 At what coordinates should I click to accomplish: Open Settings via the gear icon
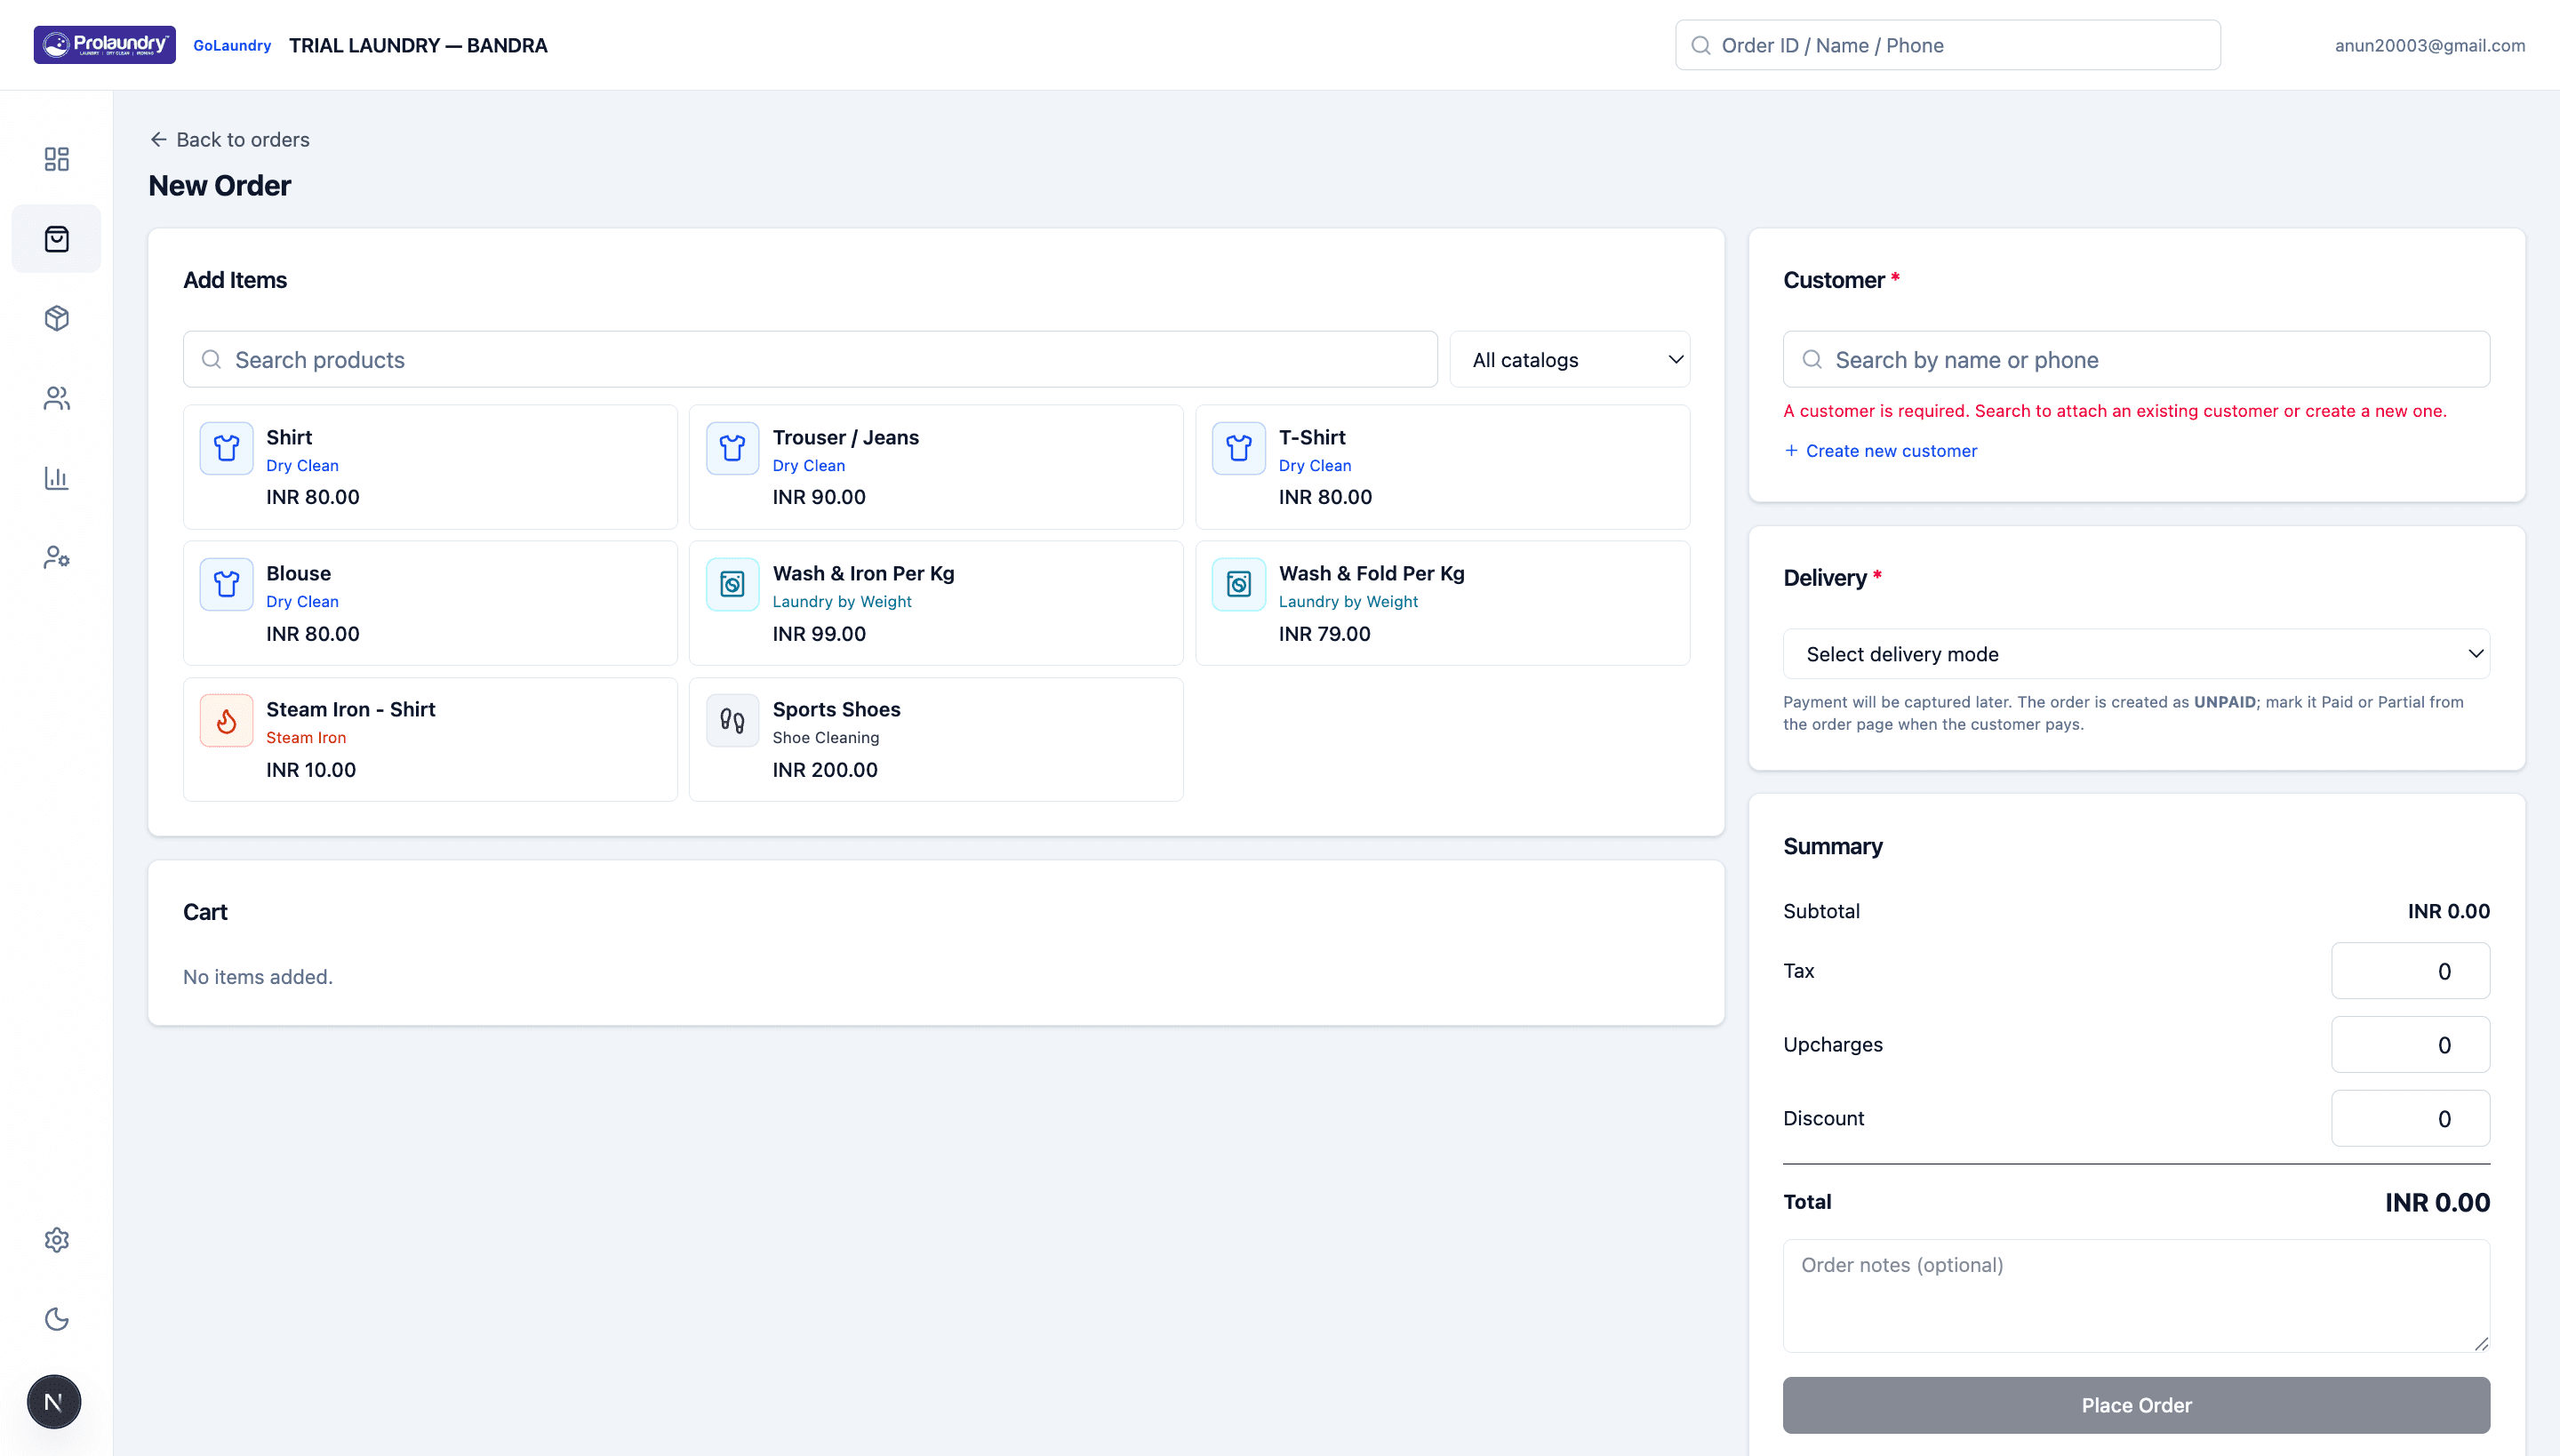56,1240
